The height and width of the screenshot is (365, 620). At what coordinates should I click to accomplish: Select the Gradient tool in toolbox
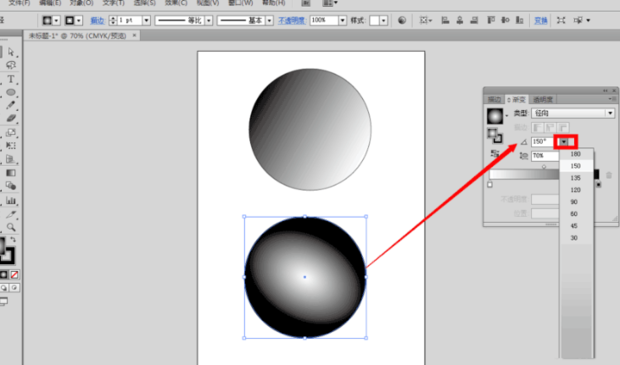click(11, 173)
